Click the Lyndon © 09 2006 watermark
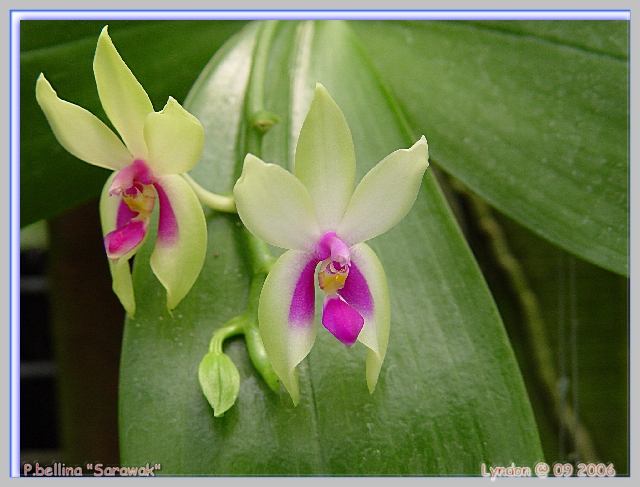 click(548, 469)
